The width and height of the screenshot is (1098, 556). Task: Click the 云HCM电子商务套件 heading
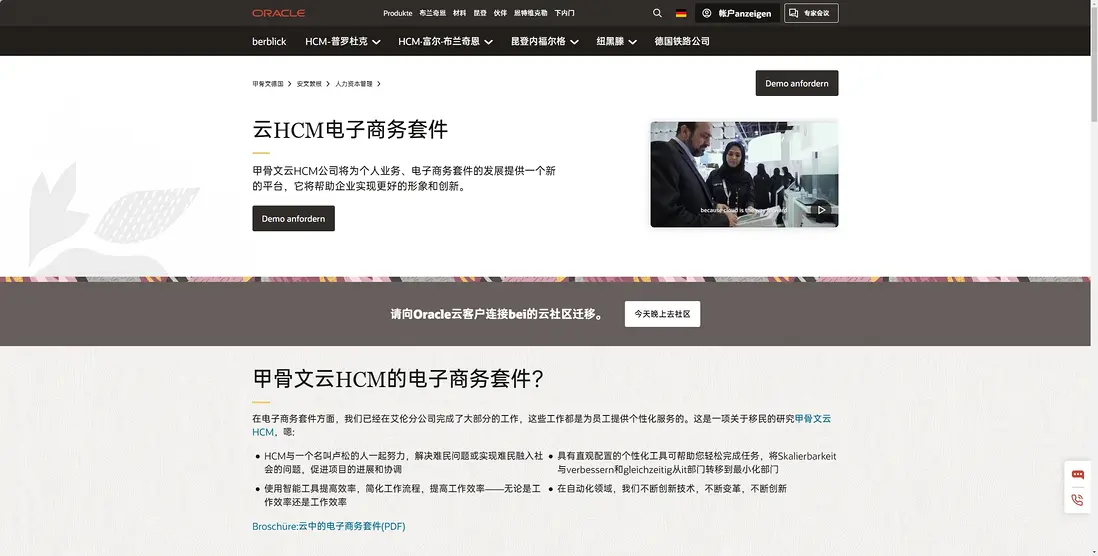click(350, 130)
